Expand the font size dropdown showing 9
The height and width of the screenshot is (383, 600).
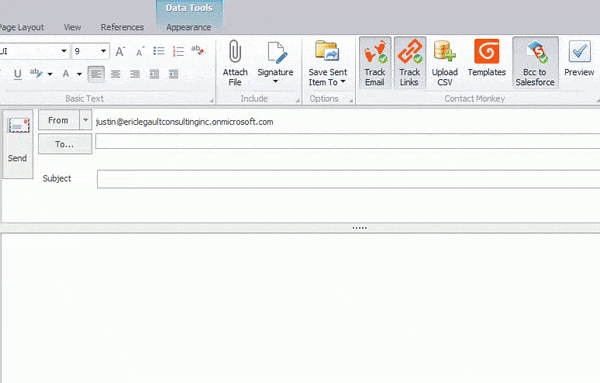tap(103, 51)
